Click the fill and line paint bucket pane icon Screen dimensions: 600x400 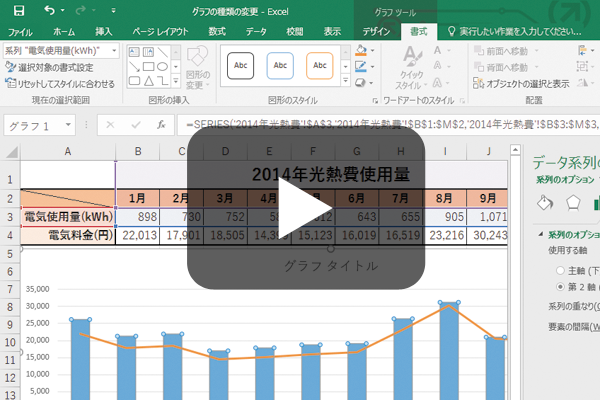pos(545,203)
